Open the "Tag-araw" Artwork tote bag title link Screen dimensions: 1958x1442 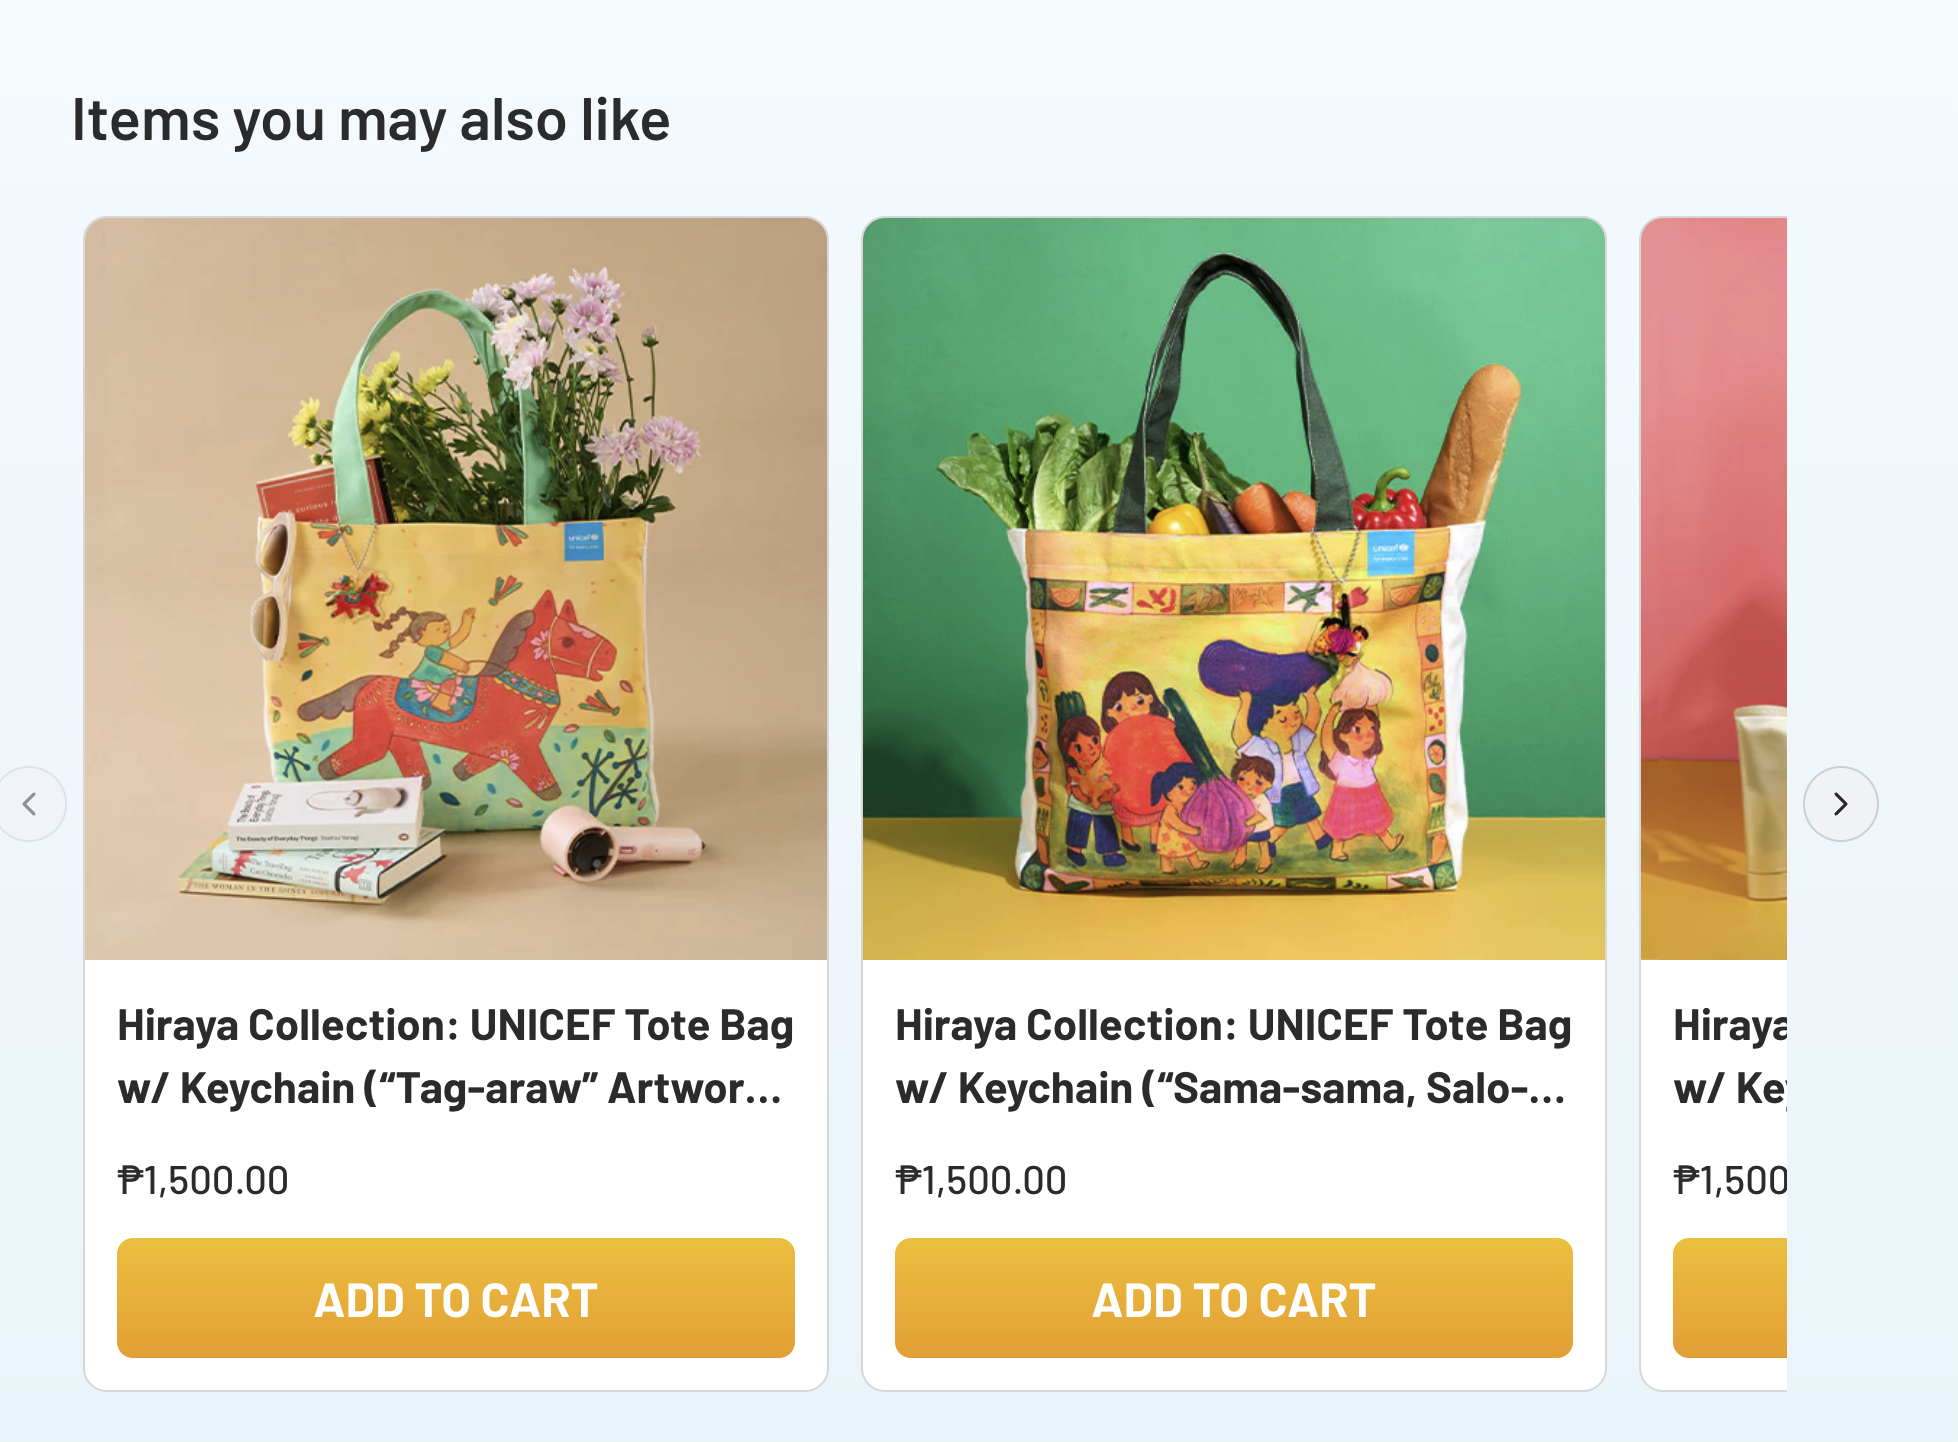[x=455, y=1057]
